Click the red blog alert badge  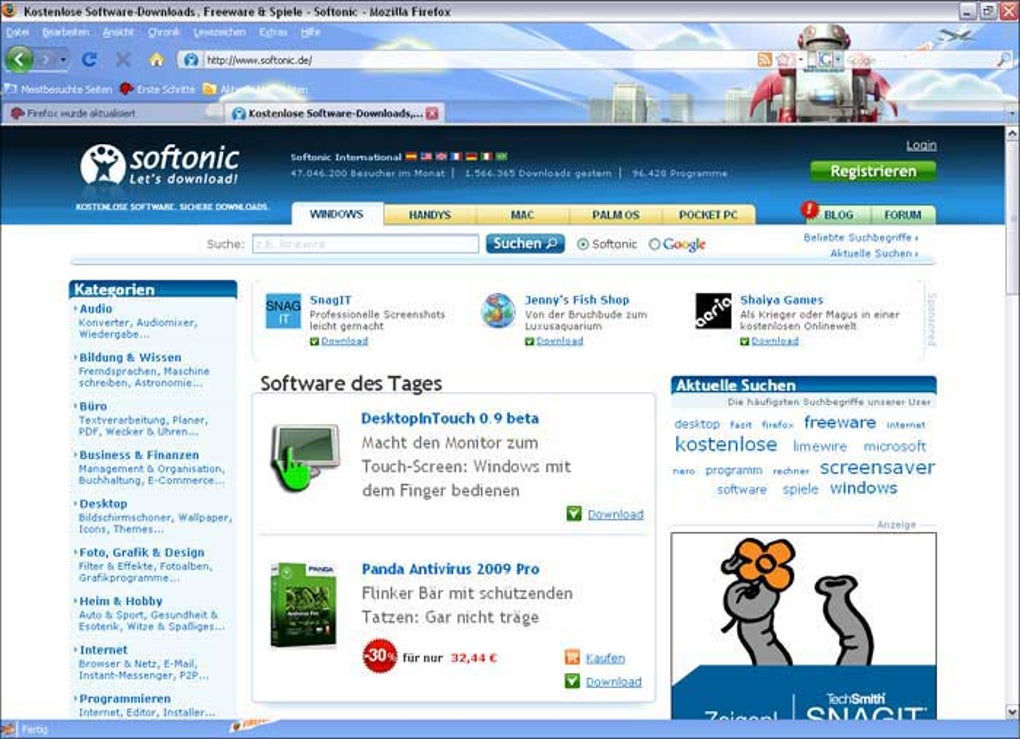[809, 209]
